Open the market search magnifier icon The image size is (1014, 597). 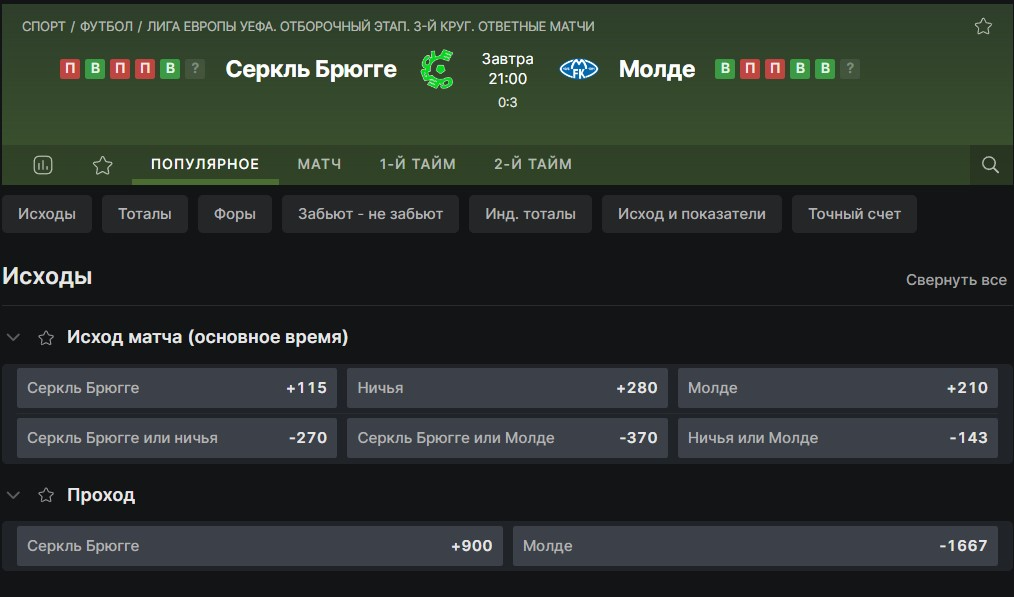click(x=990, y=165)
